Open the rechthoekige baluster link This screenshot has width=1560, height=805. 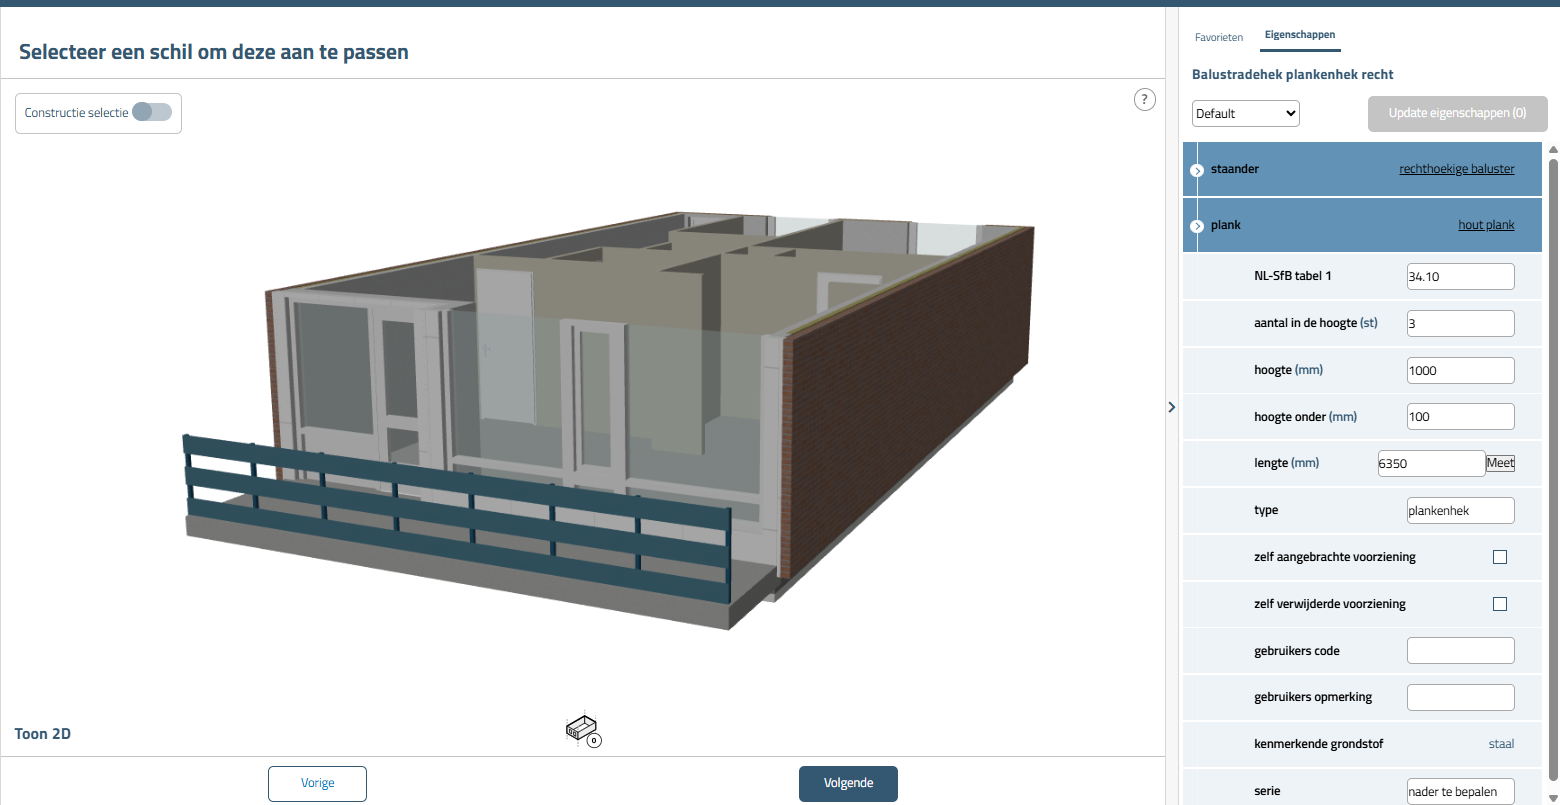1456,169
